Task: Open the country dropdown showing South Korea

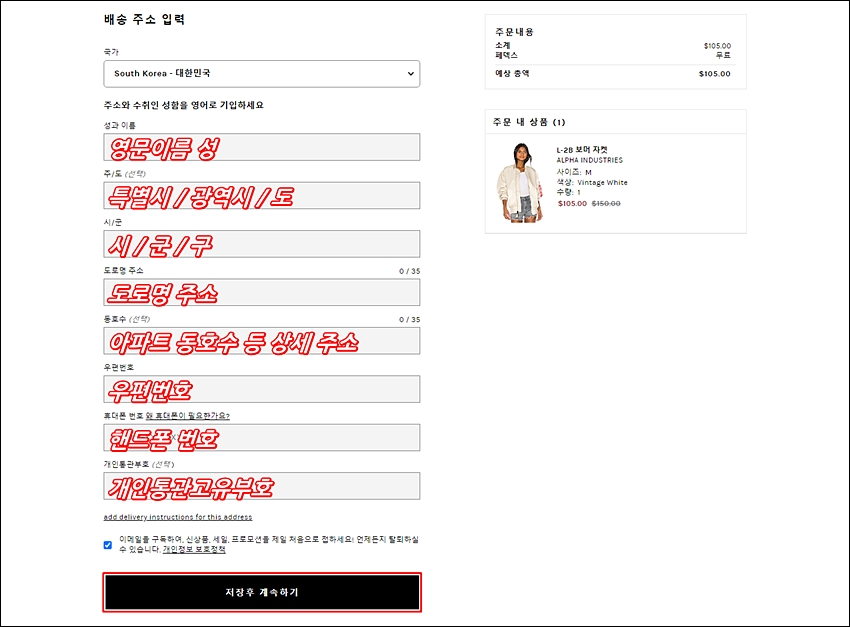Action: click(261, 74)
